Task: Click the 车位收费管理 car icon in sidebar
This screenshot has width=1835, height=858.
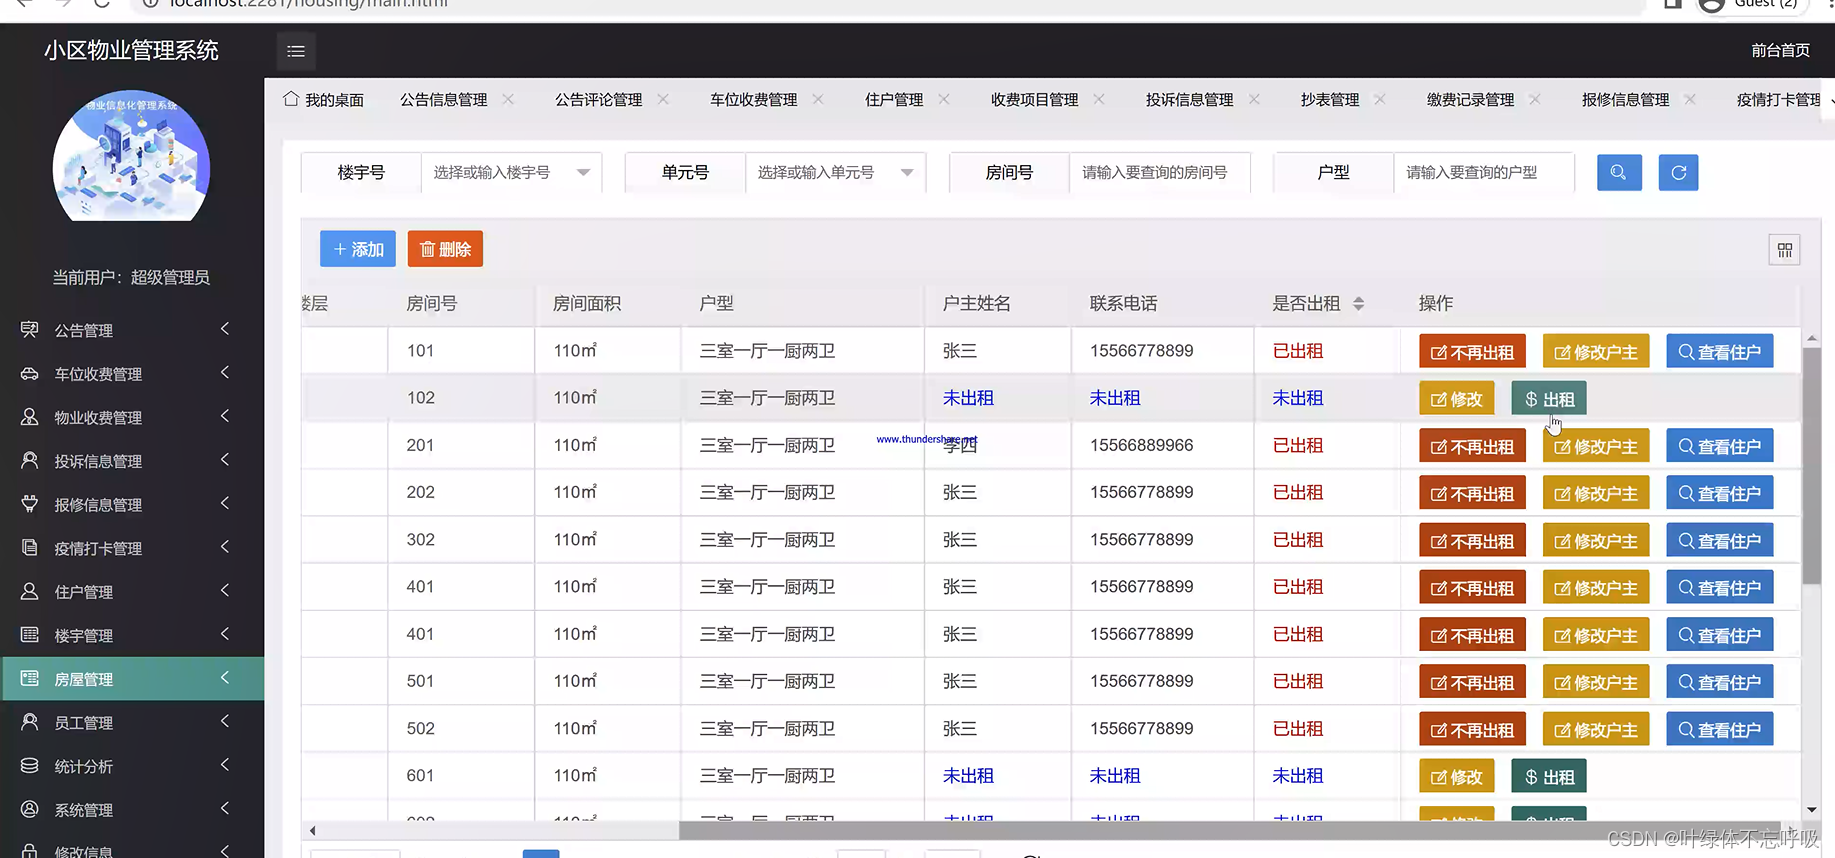Action: pos(30,373)
